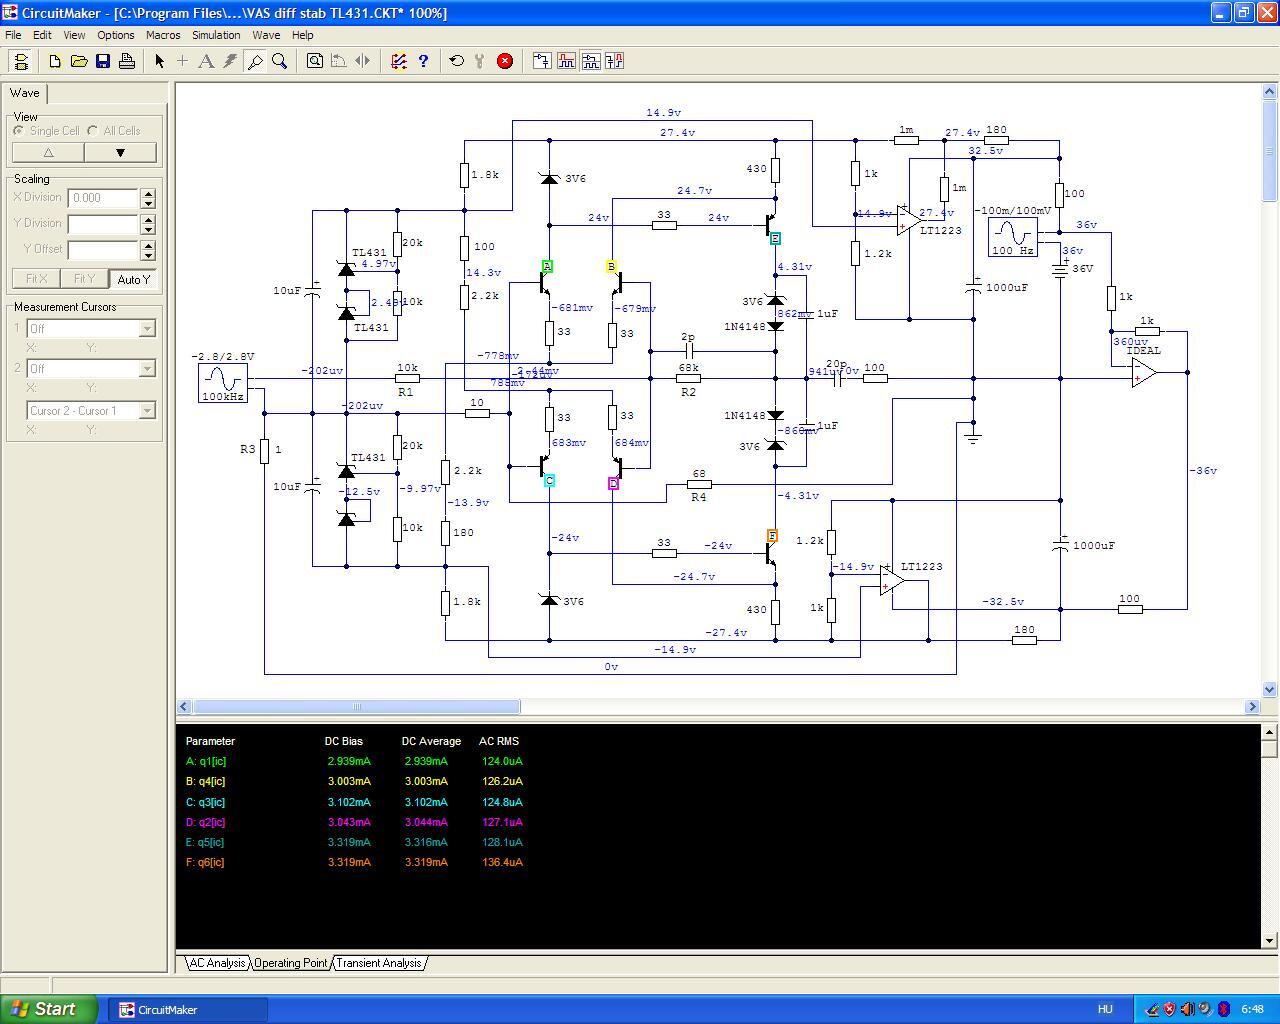Click the Fit X button
The width and height of the screenshot is (1280, 1024).
point(36,279)
